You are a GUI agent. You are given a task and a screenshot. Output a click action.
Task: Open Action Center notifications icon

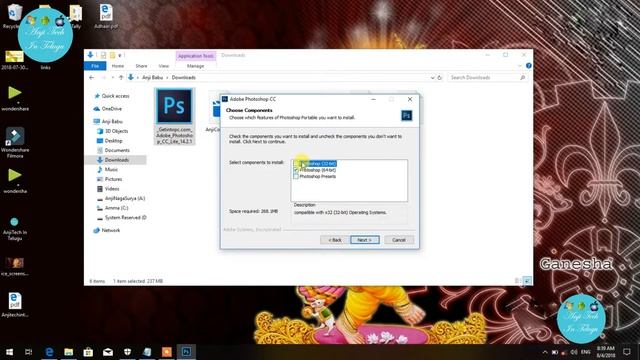627,352
